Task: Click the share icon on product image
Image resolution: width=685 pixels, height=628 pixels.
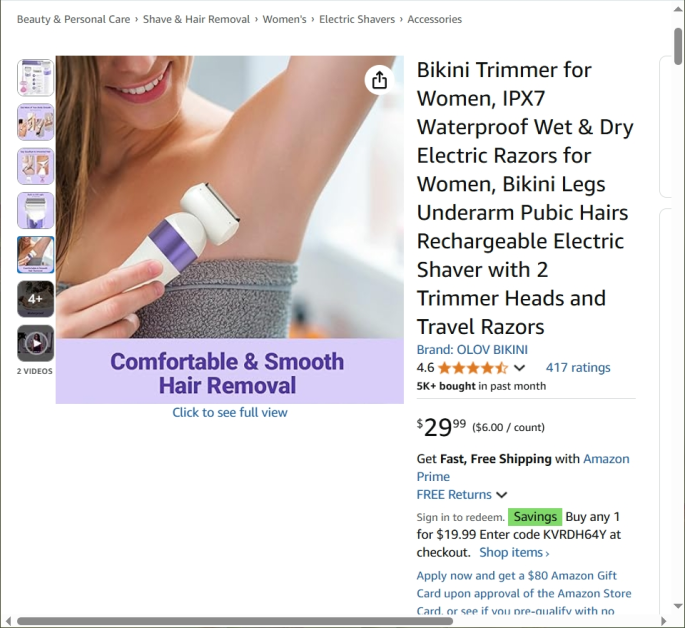Action: coord(379,80)
